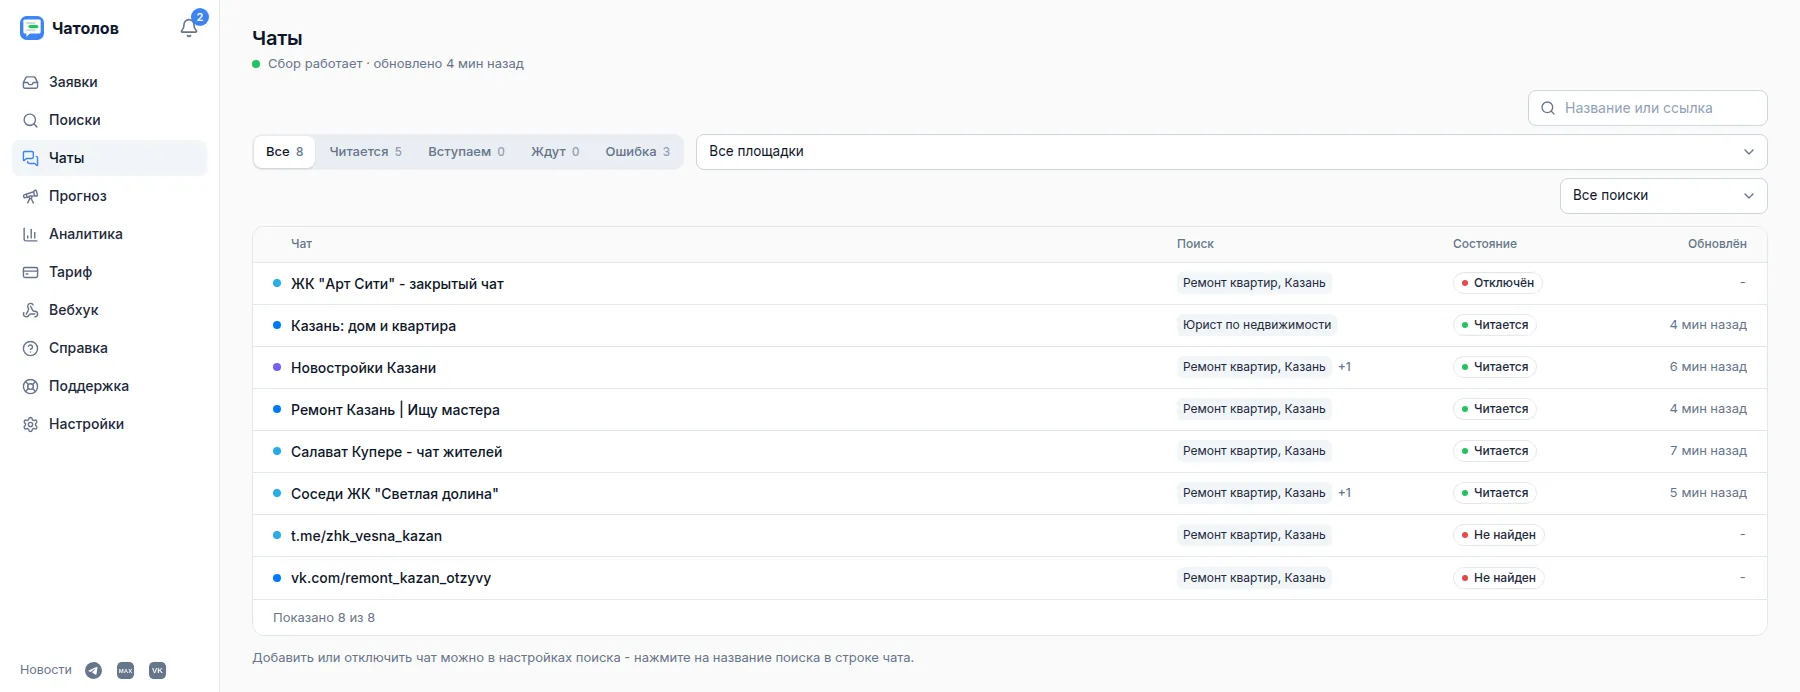Switch to the Все tab
Viewport: 1800px width, 692px height.
pyautogui.click(x=284, y=152)
